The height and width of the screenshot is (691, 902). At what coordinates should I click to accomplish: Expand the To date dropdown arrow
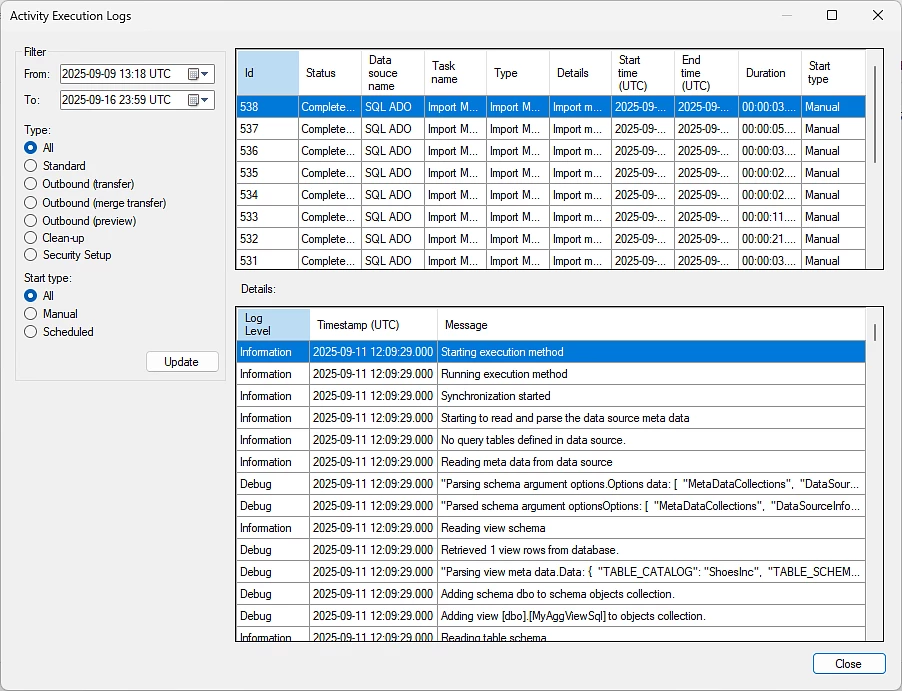(x=206, y=100)
